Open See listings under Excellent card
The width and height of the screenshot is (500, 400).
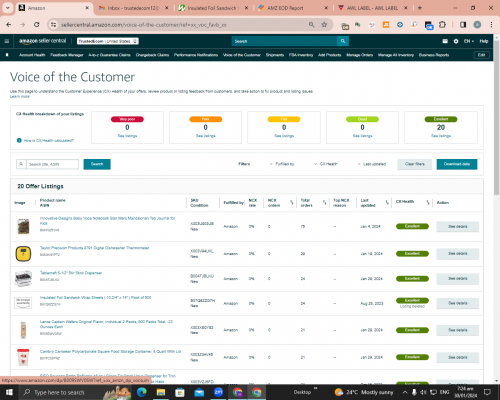pos(441,136)
